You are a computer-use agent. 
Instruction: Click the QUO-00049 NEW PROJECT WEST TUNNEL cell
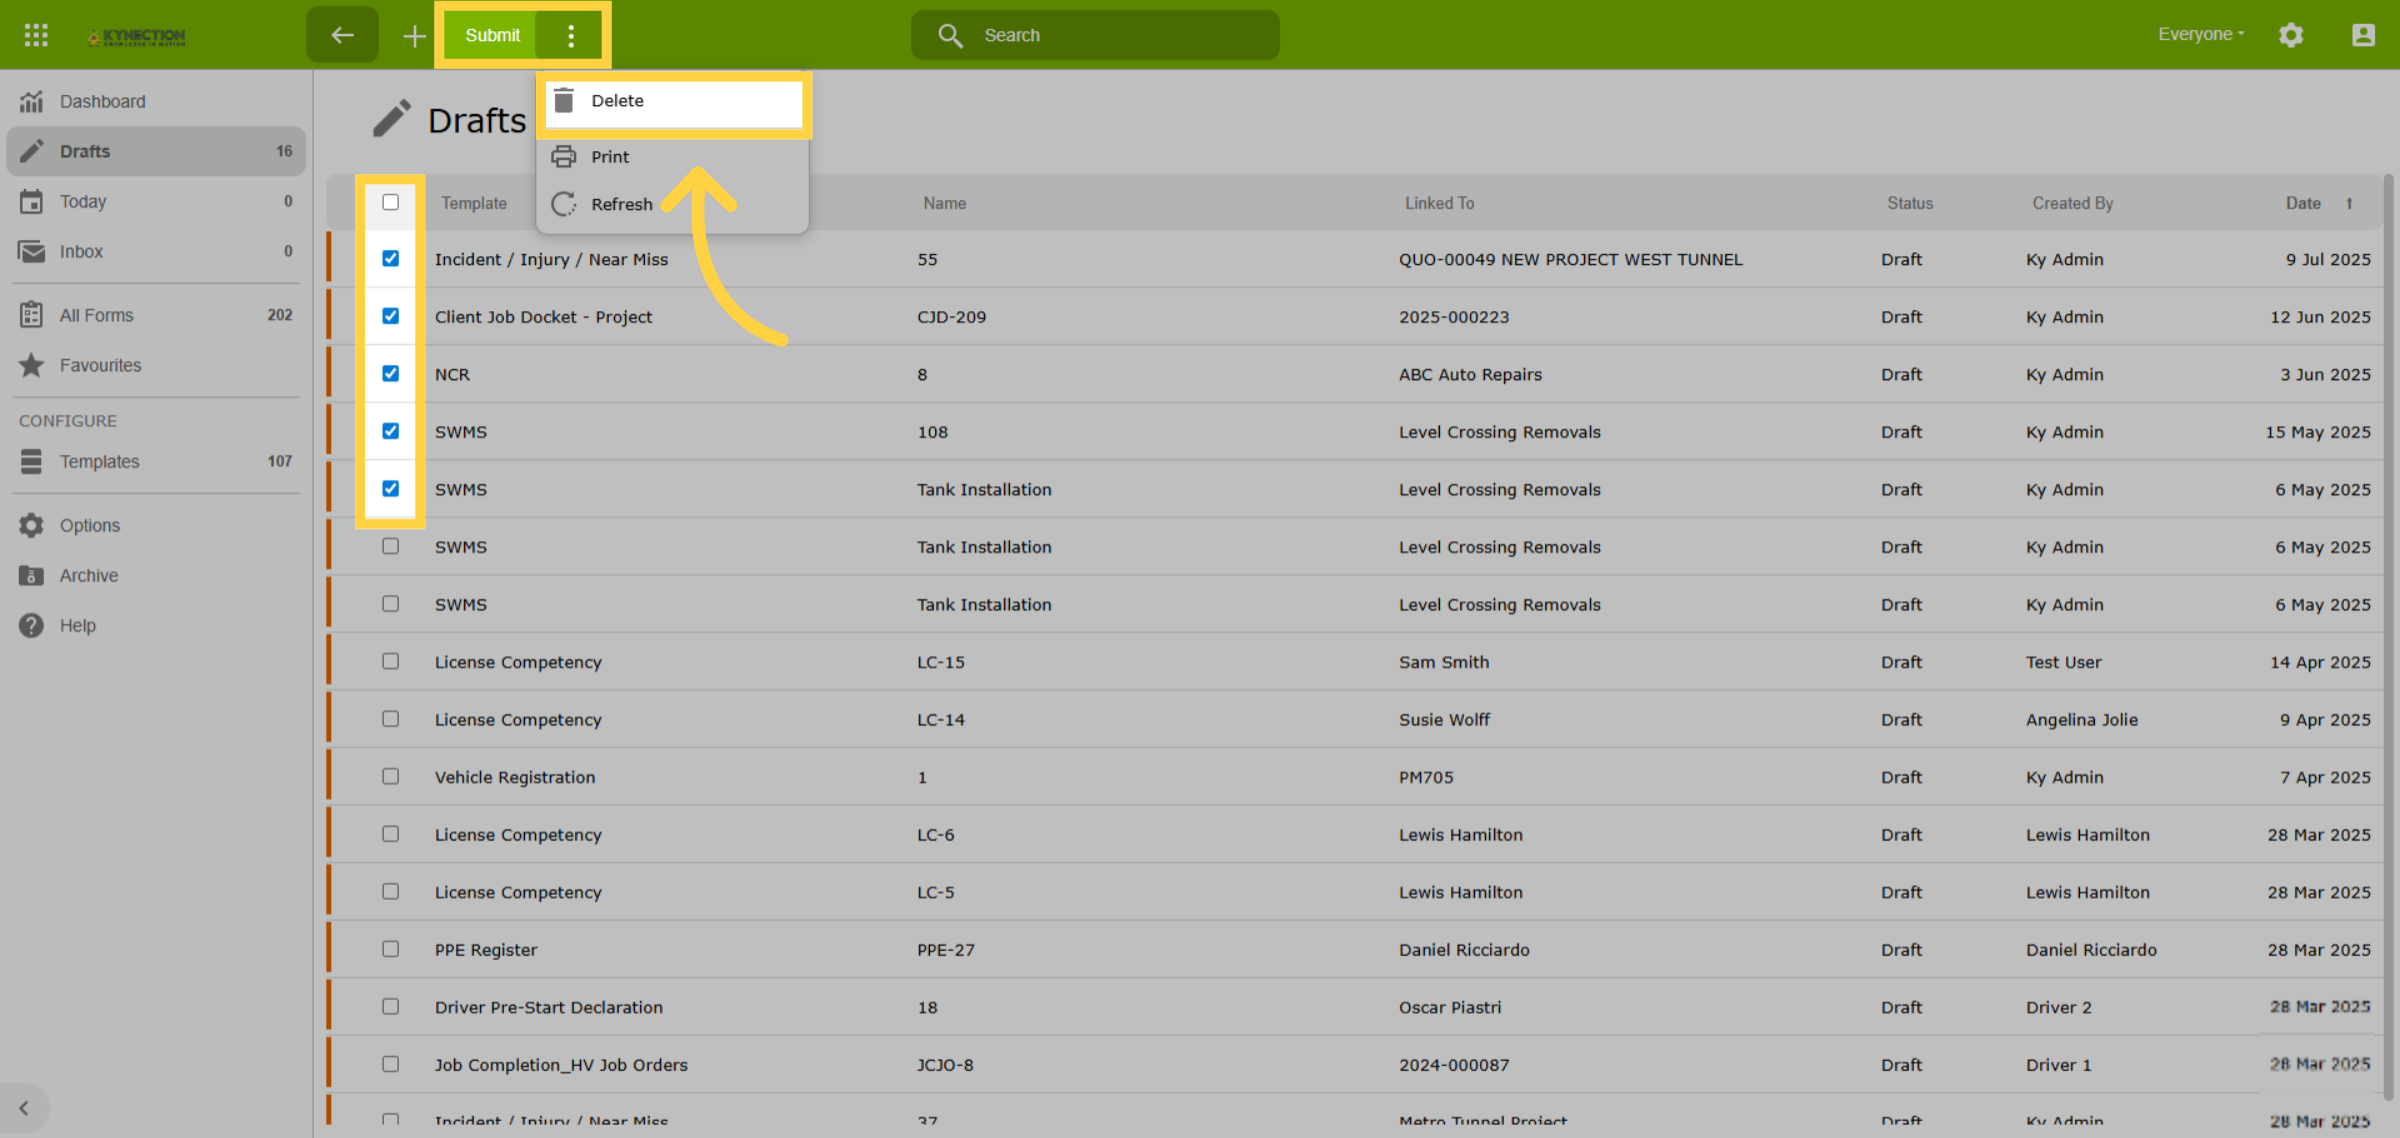click(1571, 259)
